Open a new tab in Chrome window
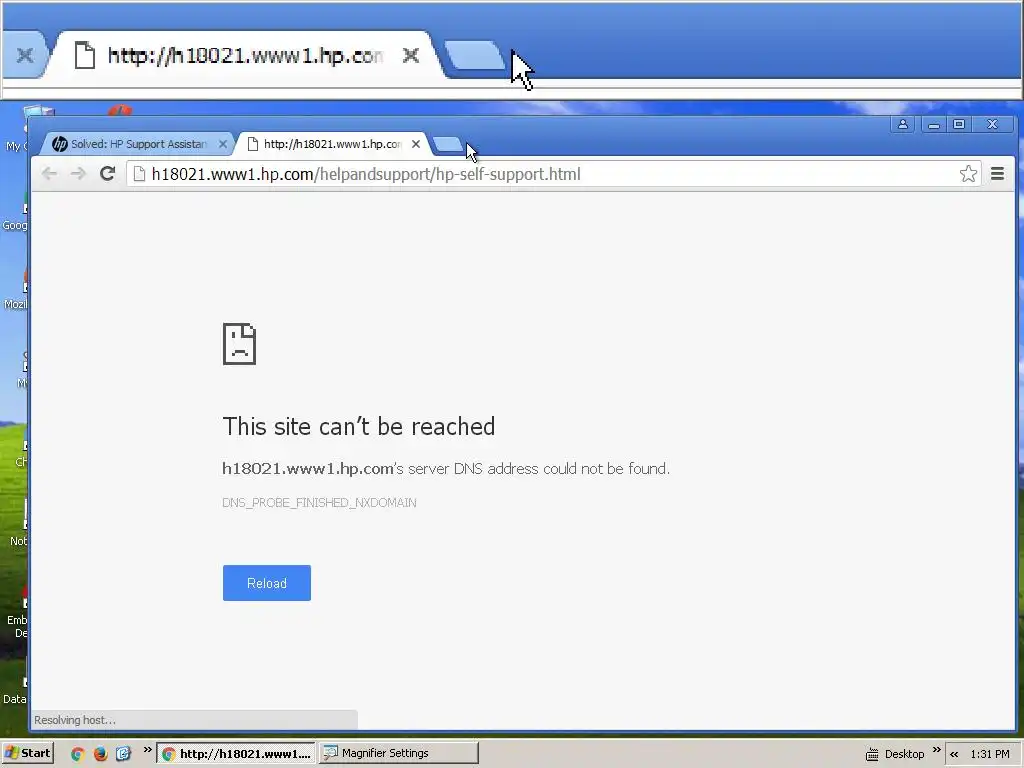This screenshot has height=768, width=1024. tap(448, 144)
